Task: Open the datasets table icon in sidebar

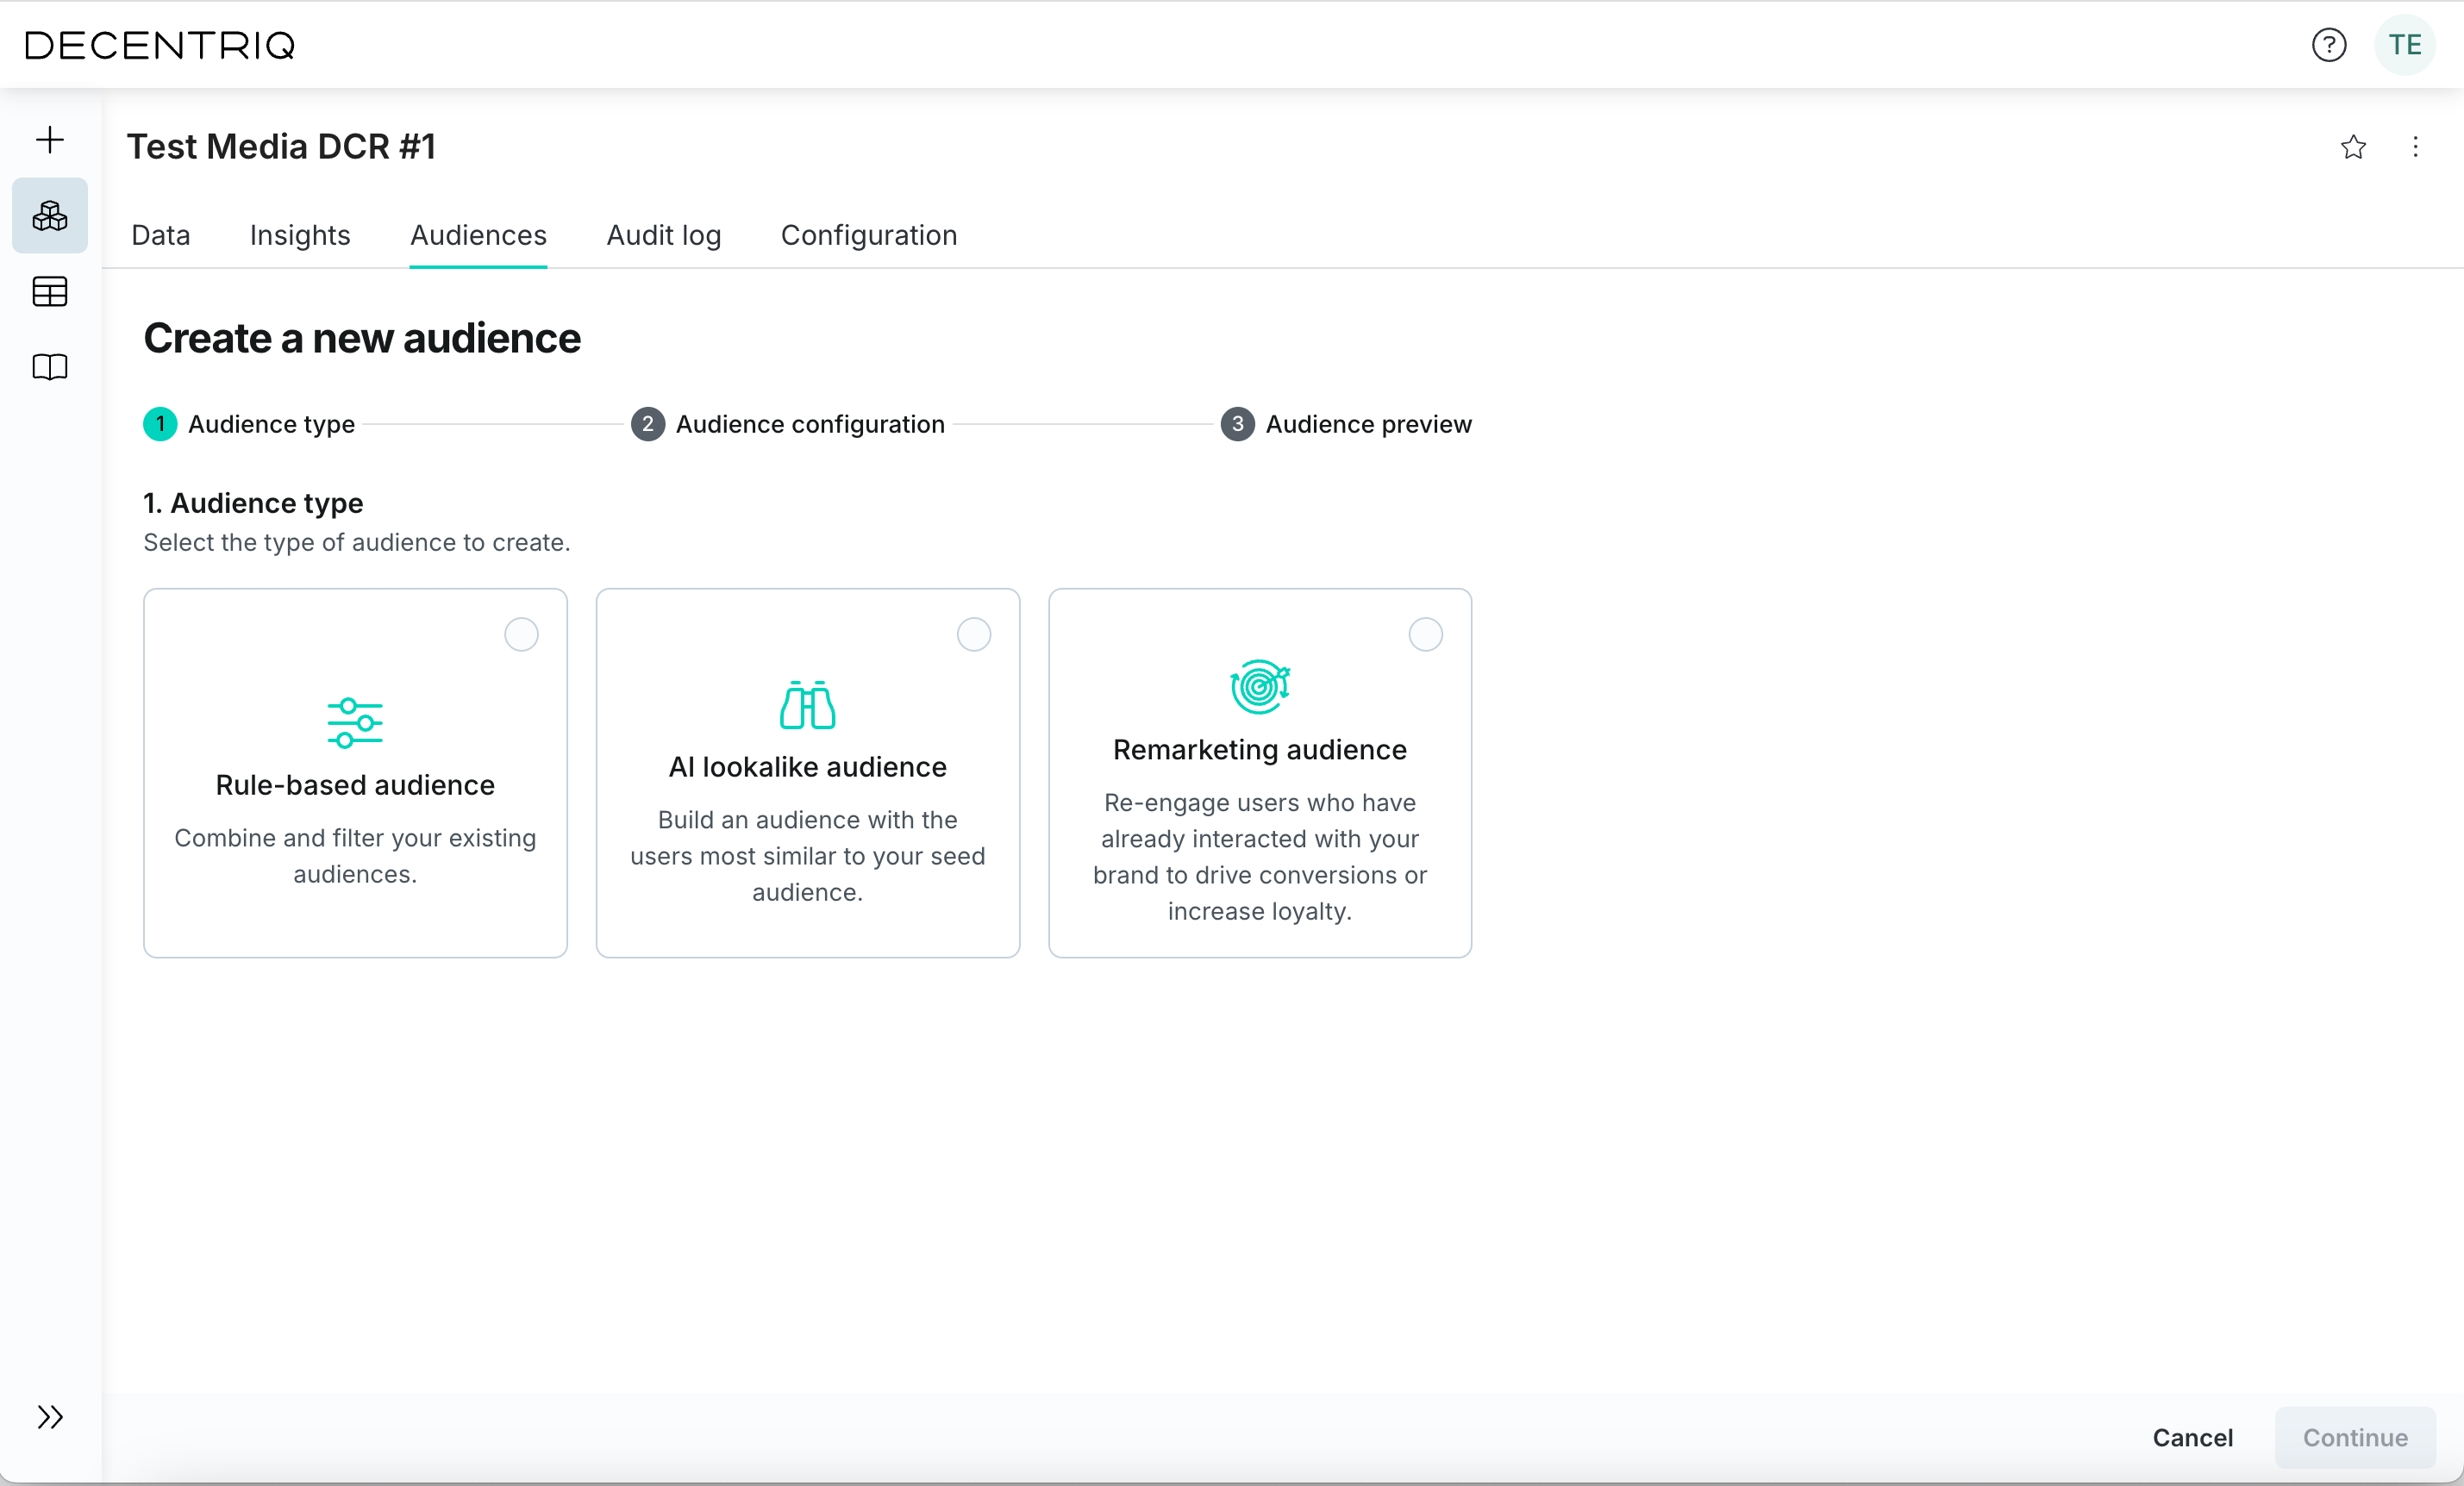Action: 50,292
